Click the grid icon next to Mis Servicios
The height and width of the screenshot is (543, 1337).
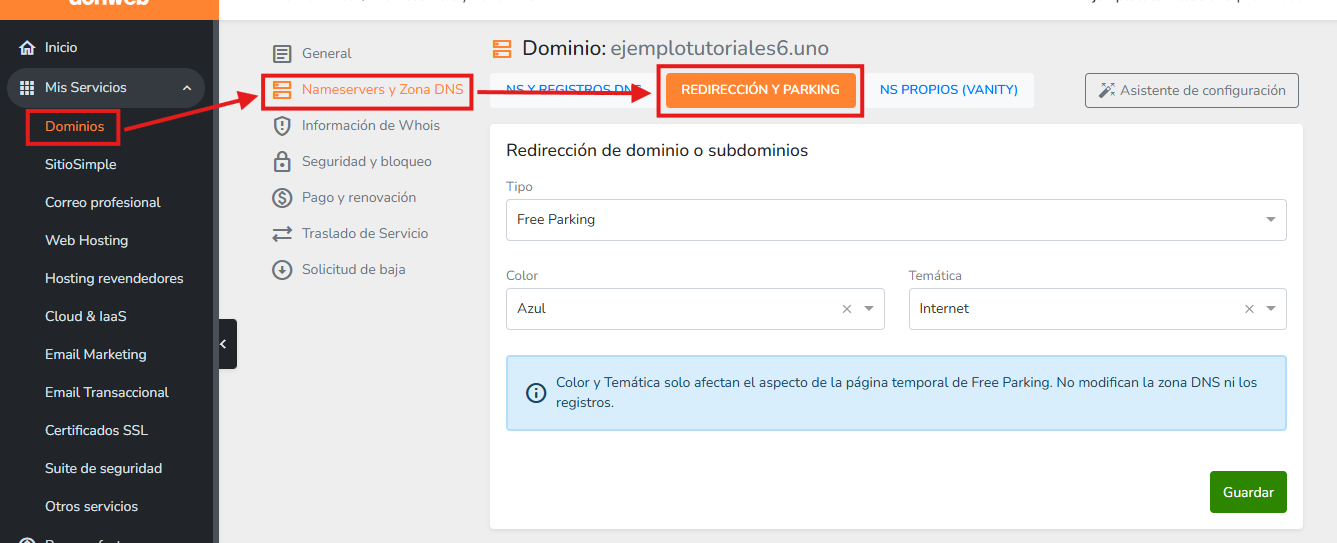[x=27, y=88]
